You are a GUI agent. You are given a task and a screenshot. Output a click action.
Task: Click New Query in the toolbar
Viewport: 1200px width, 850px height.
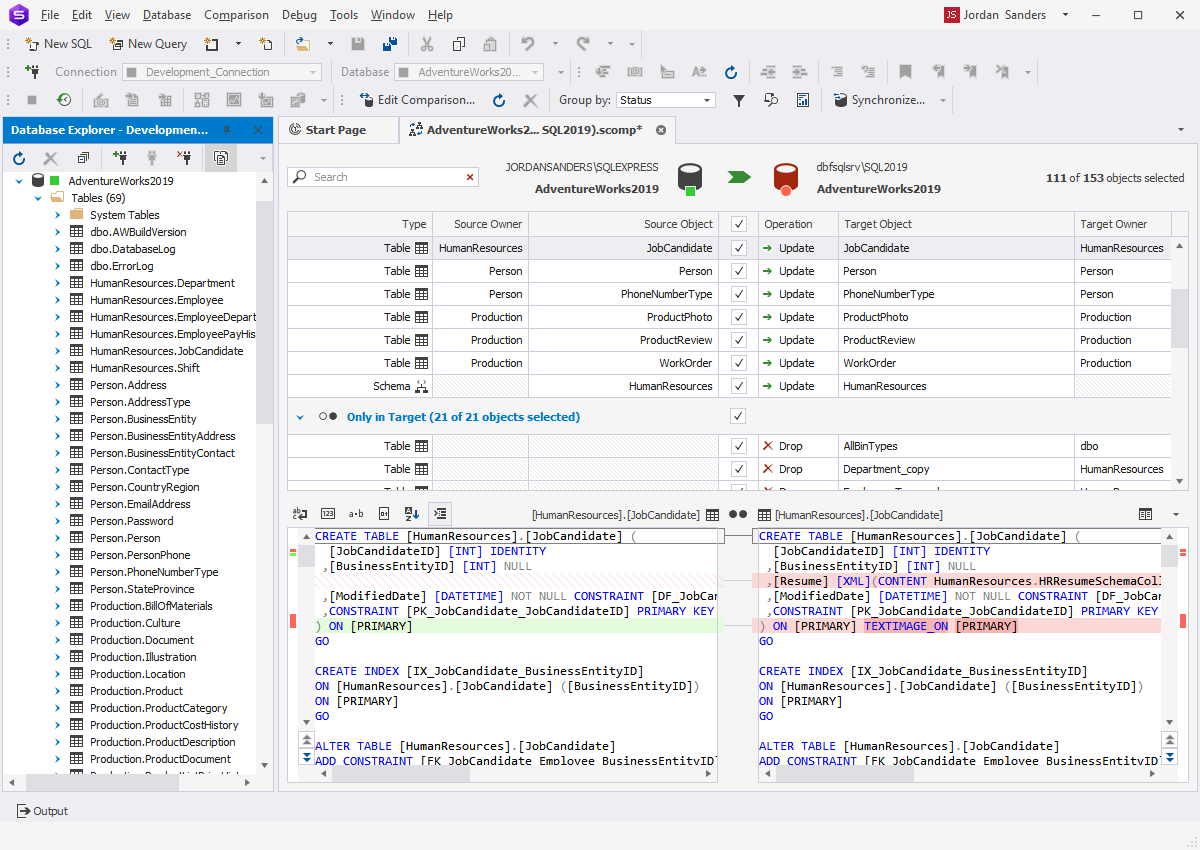point(148,43)
